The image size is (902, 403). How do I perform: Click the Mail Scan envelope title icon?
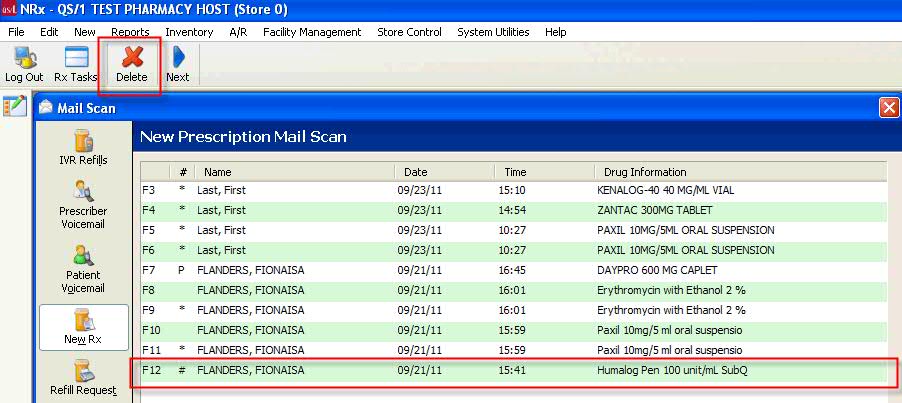(x=45, y=108)
